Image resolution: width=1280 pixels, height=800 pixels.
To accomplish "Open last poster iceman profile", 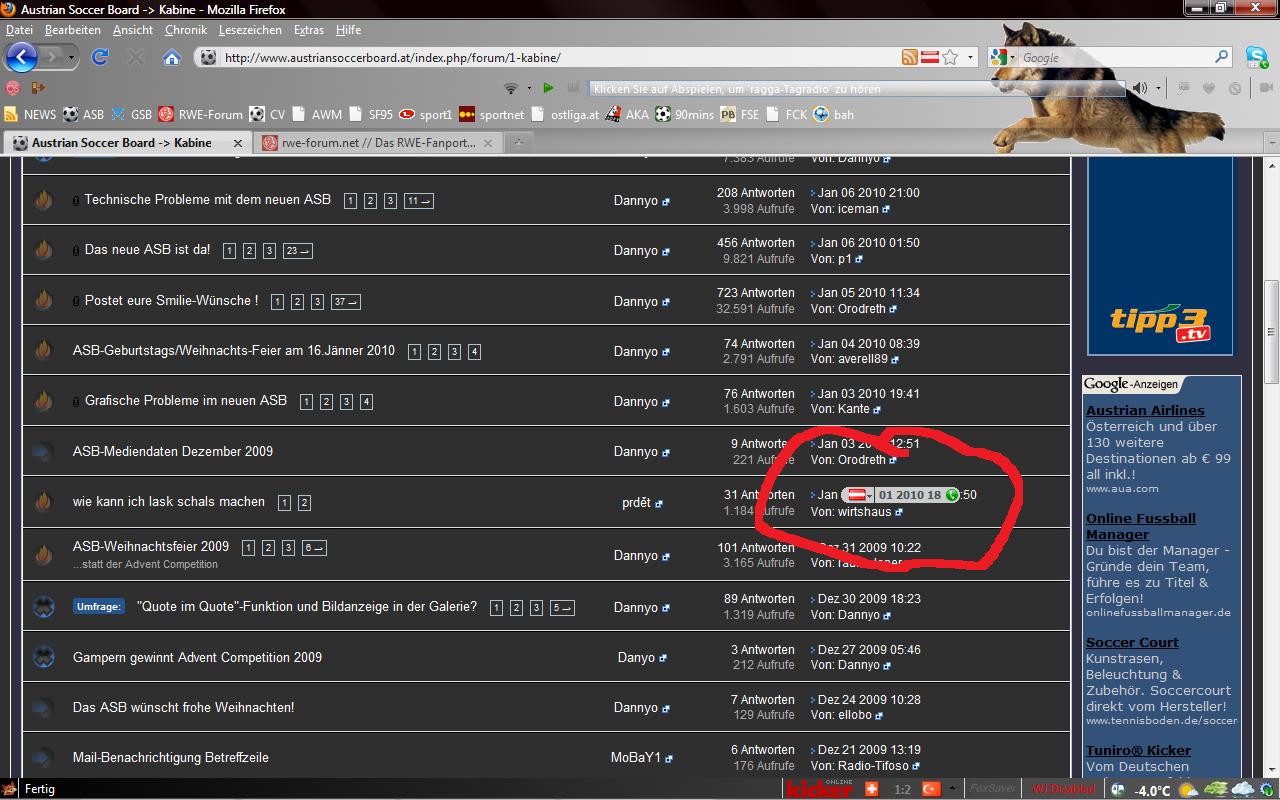I will tap(858, 209).
